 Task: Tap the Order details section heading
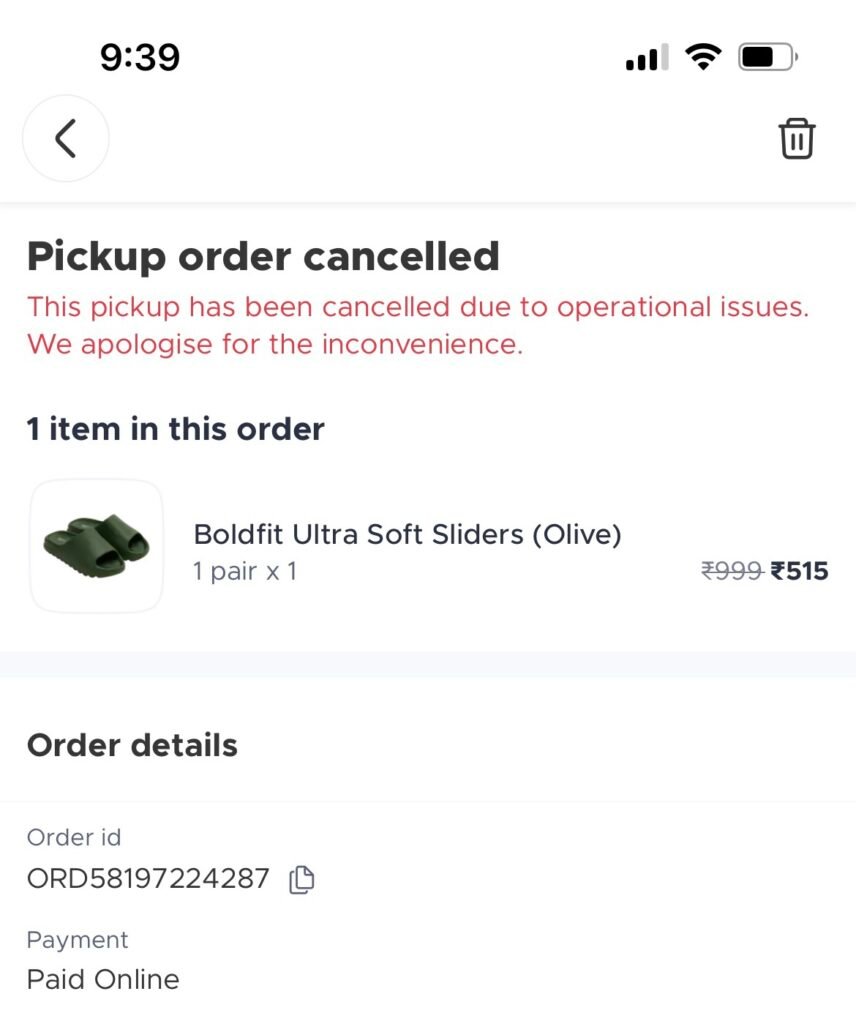pos(132,745)
